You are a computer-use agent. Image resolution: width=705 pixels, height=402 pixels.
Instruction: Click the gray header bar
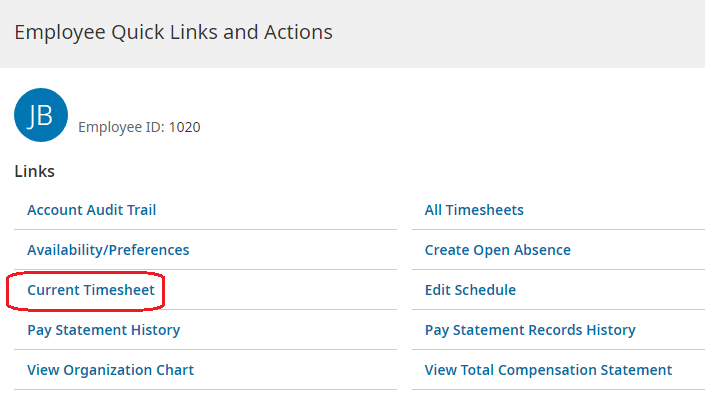coord(520,33)
